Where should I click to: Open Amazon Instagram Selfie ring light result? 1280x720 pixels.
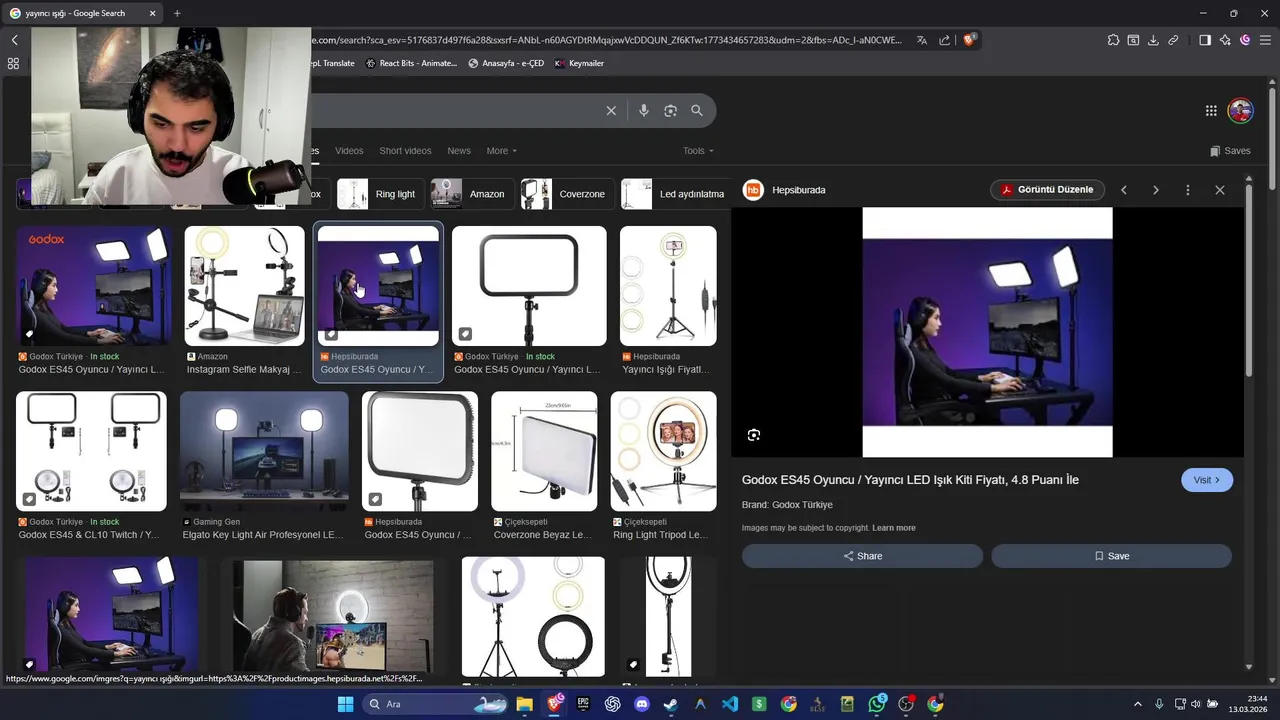(x=244, y=286)
